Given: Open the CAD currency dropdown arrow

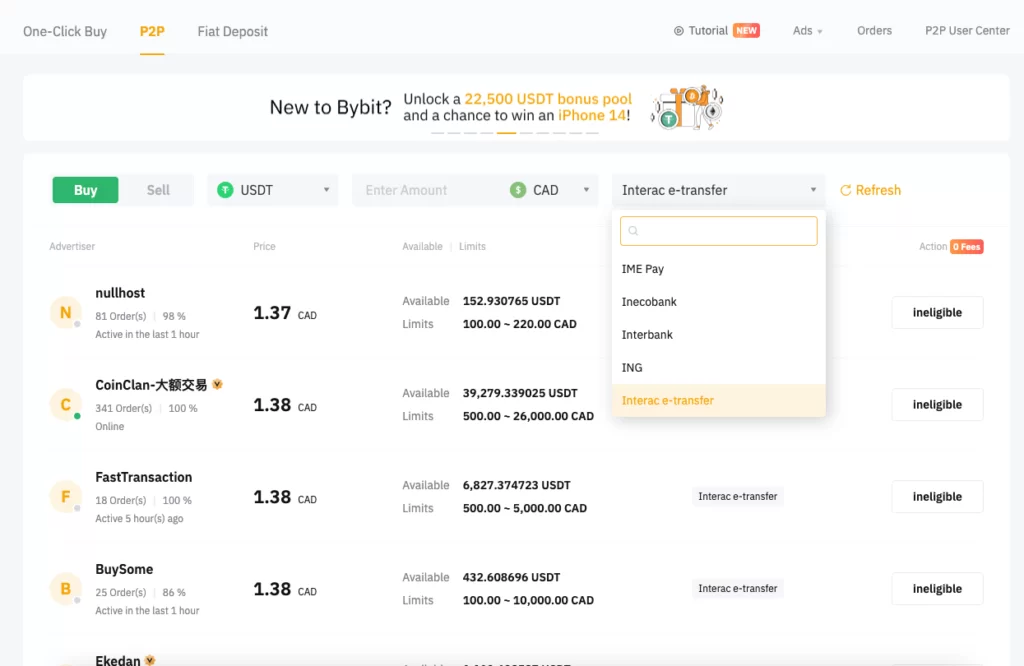Looking at the screenshot, I should 586,190.
